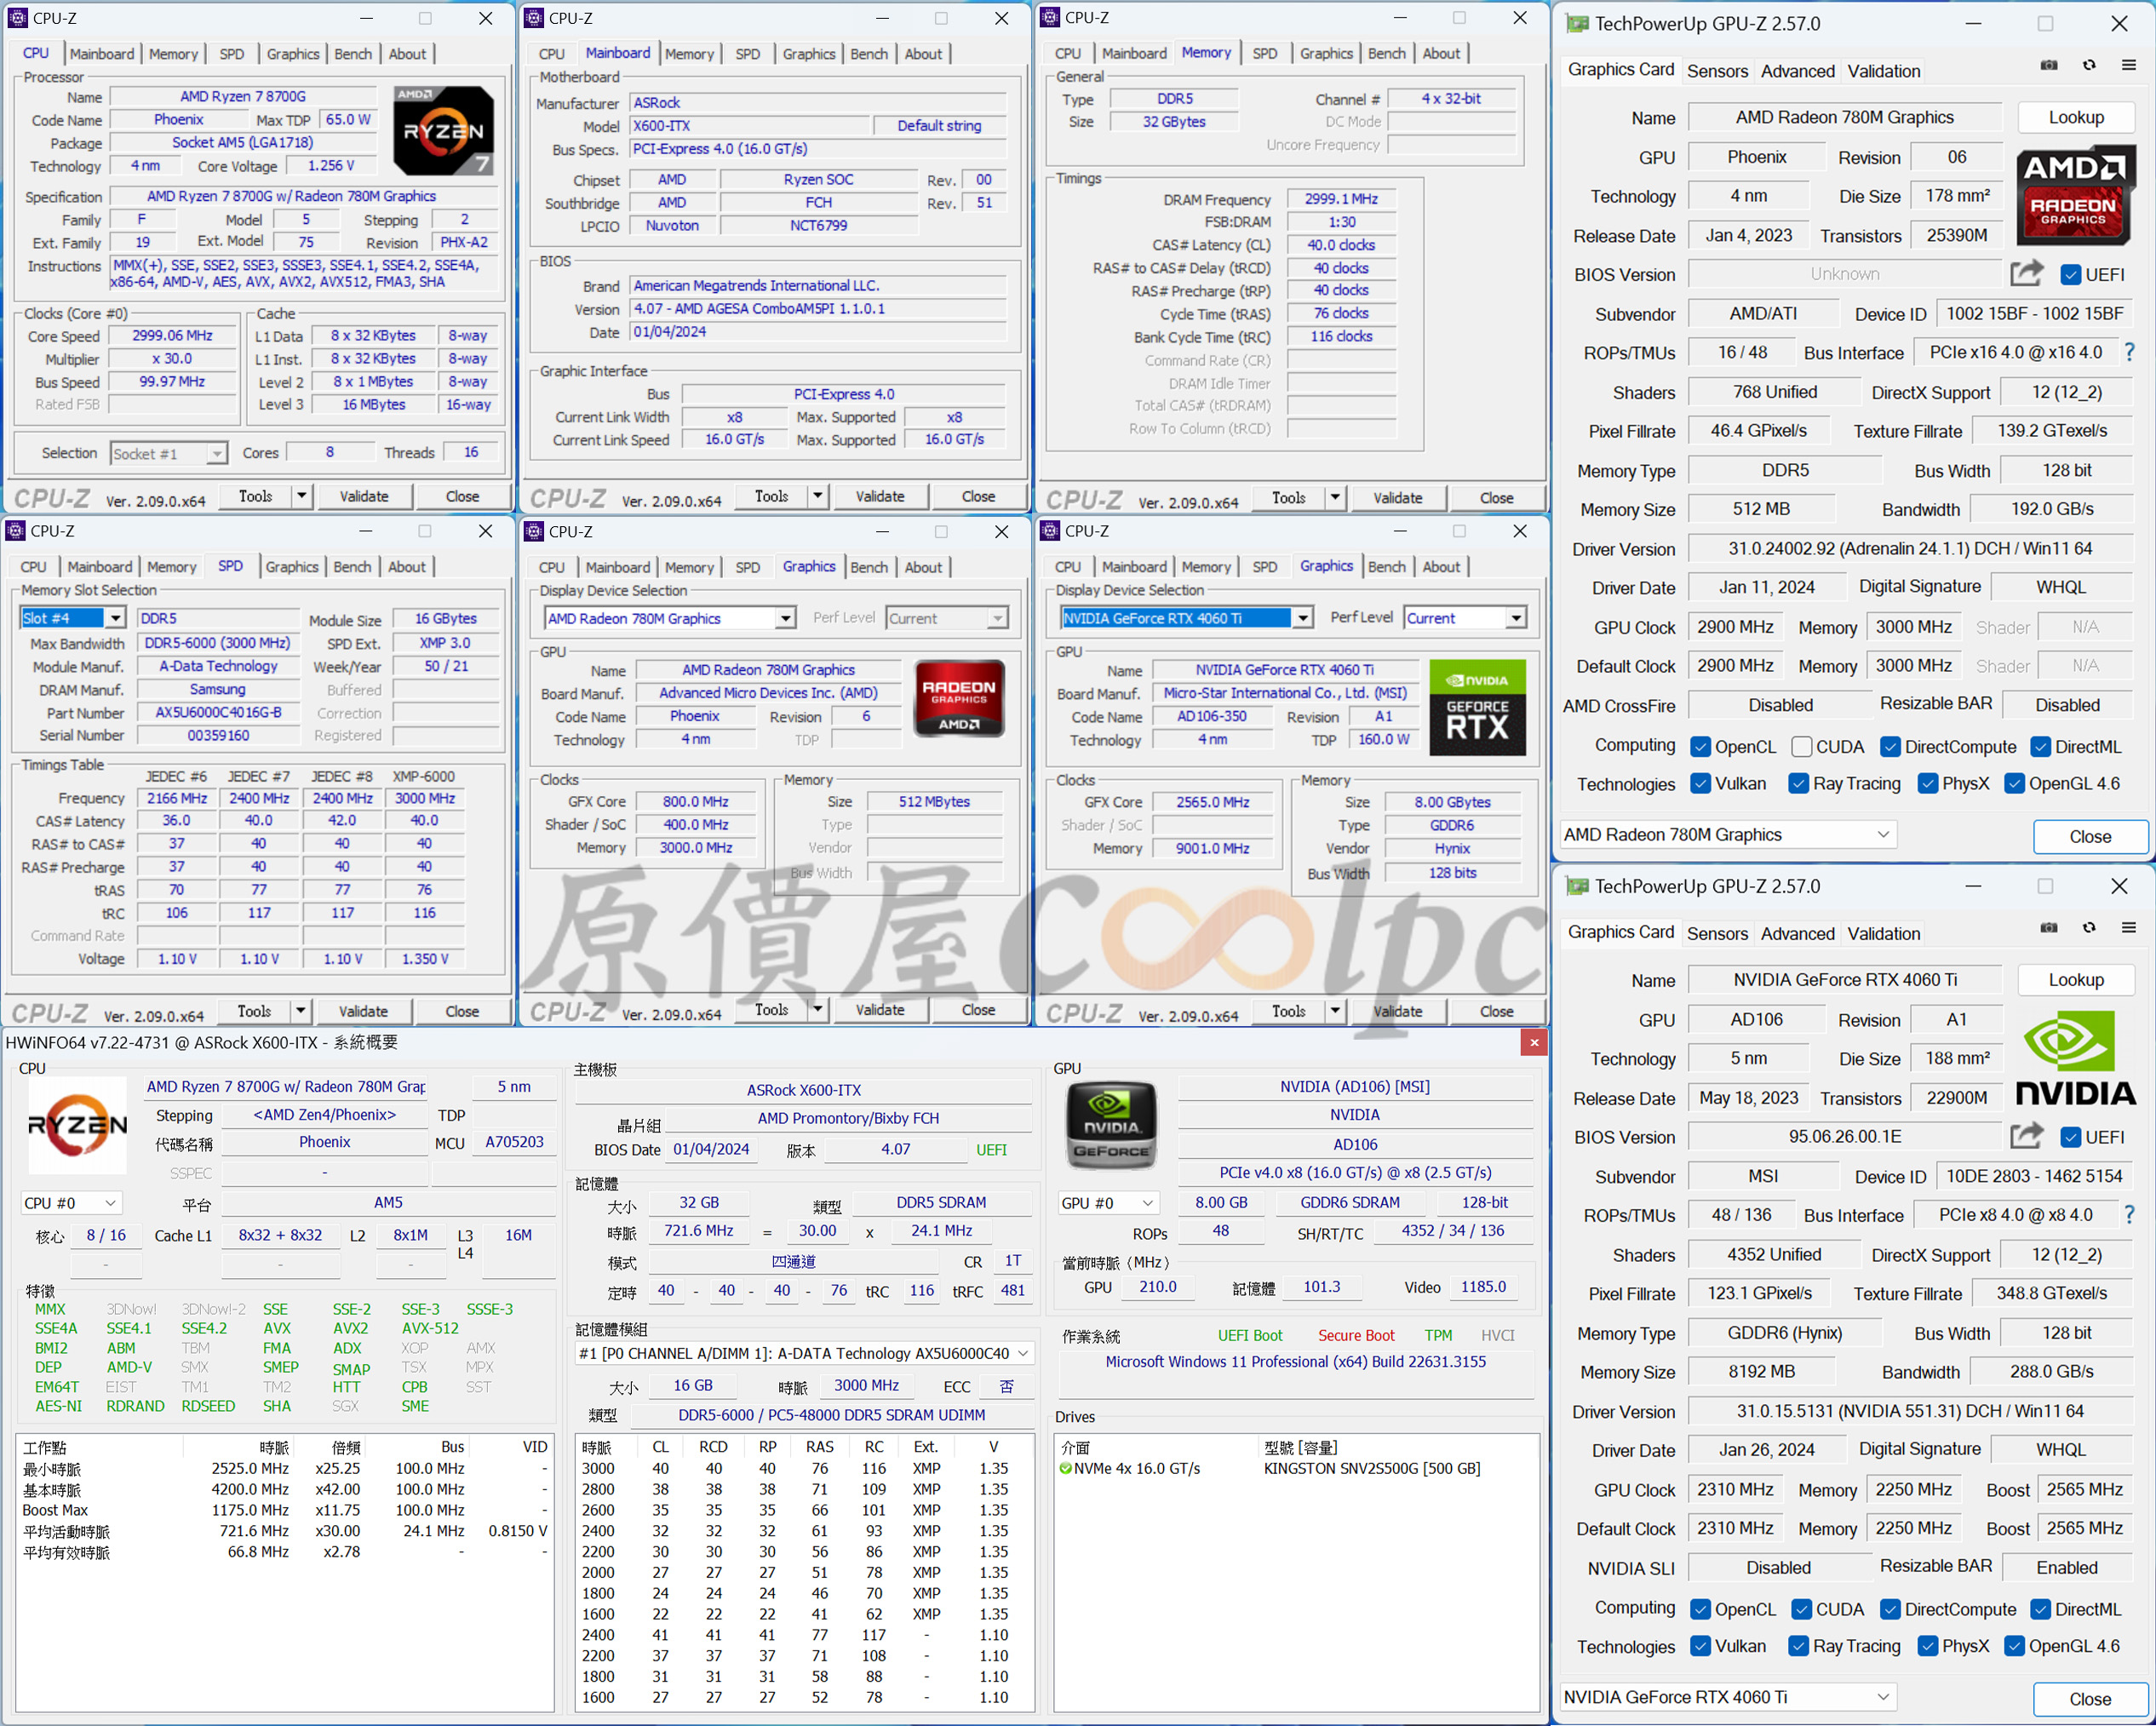Open GPU selector dropdown in AMD GPU-Z window
The height and width of the screenshot is (1726, 2156).
(x=1728, y=834)
